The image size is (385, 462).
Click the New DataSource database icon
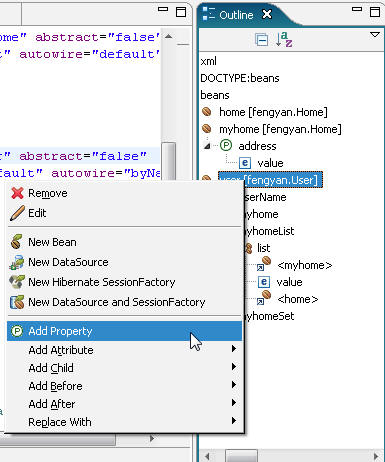[17, 262]
